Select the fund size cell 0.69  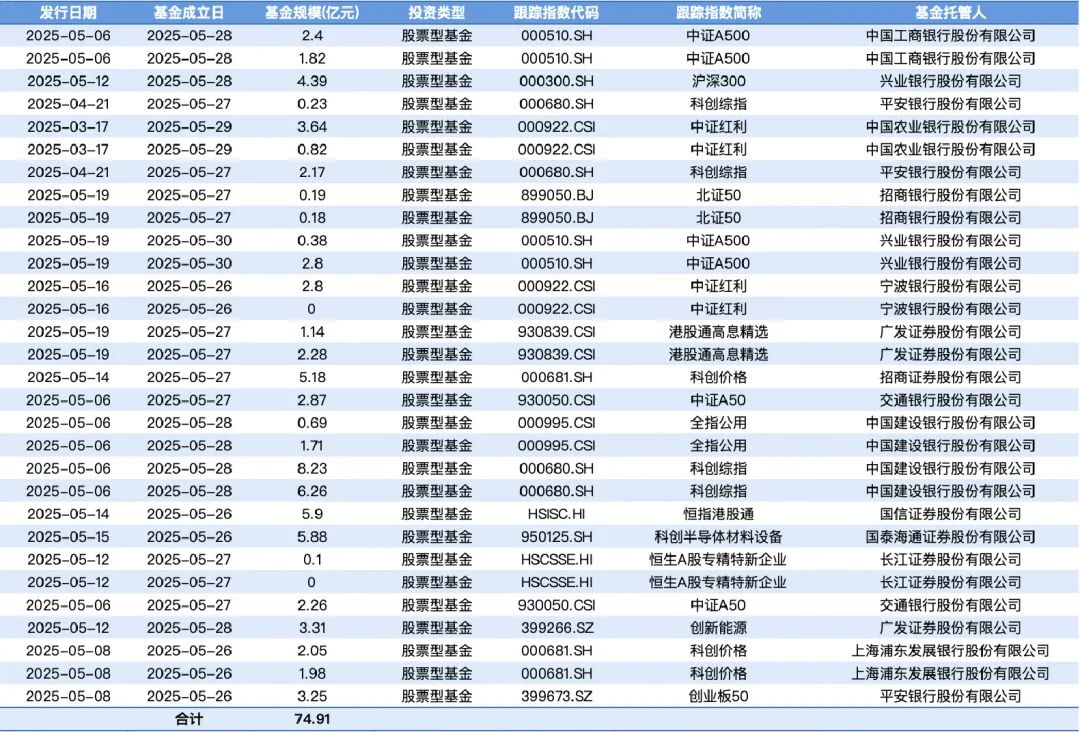click(x=312, y=423)
